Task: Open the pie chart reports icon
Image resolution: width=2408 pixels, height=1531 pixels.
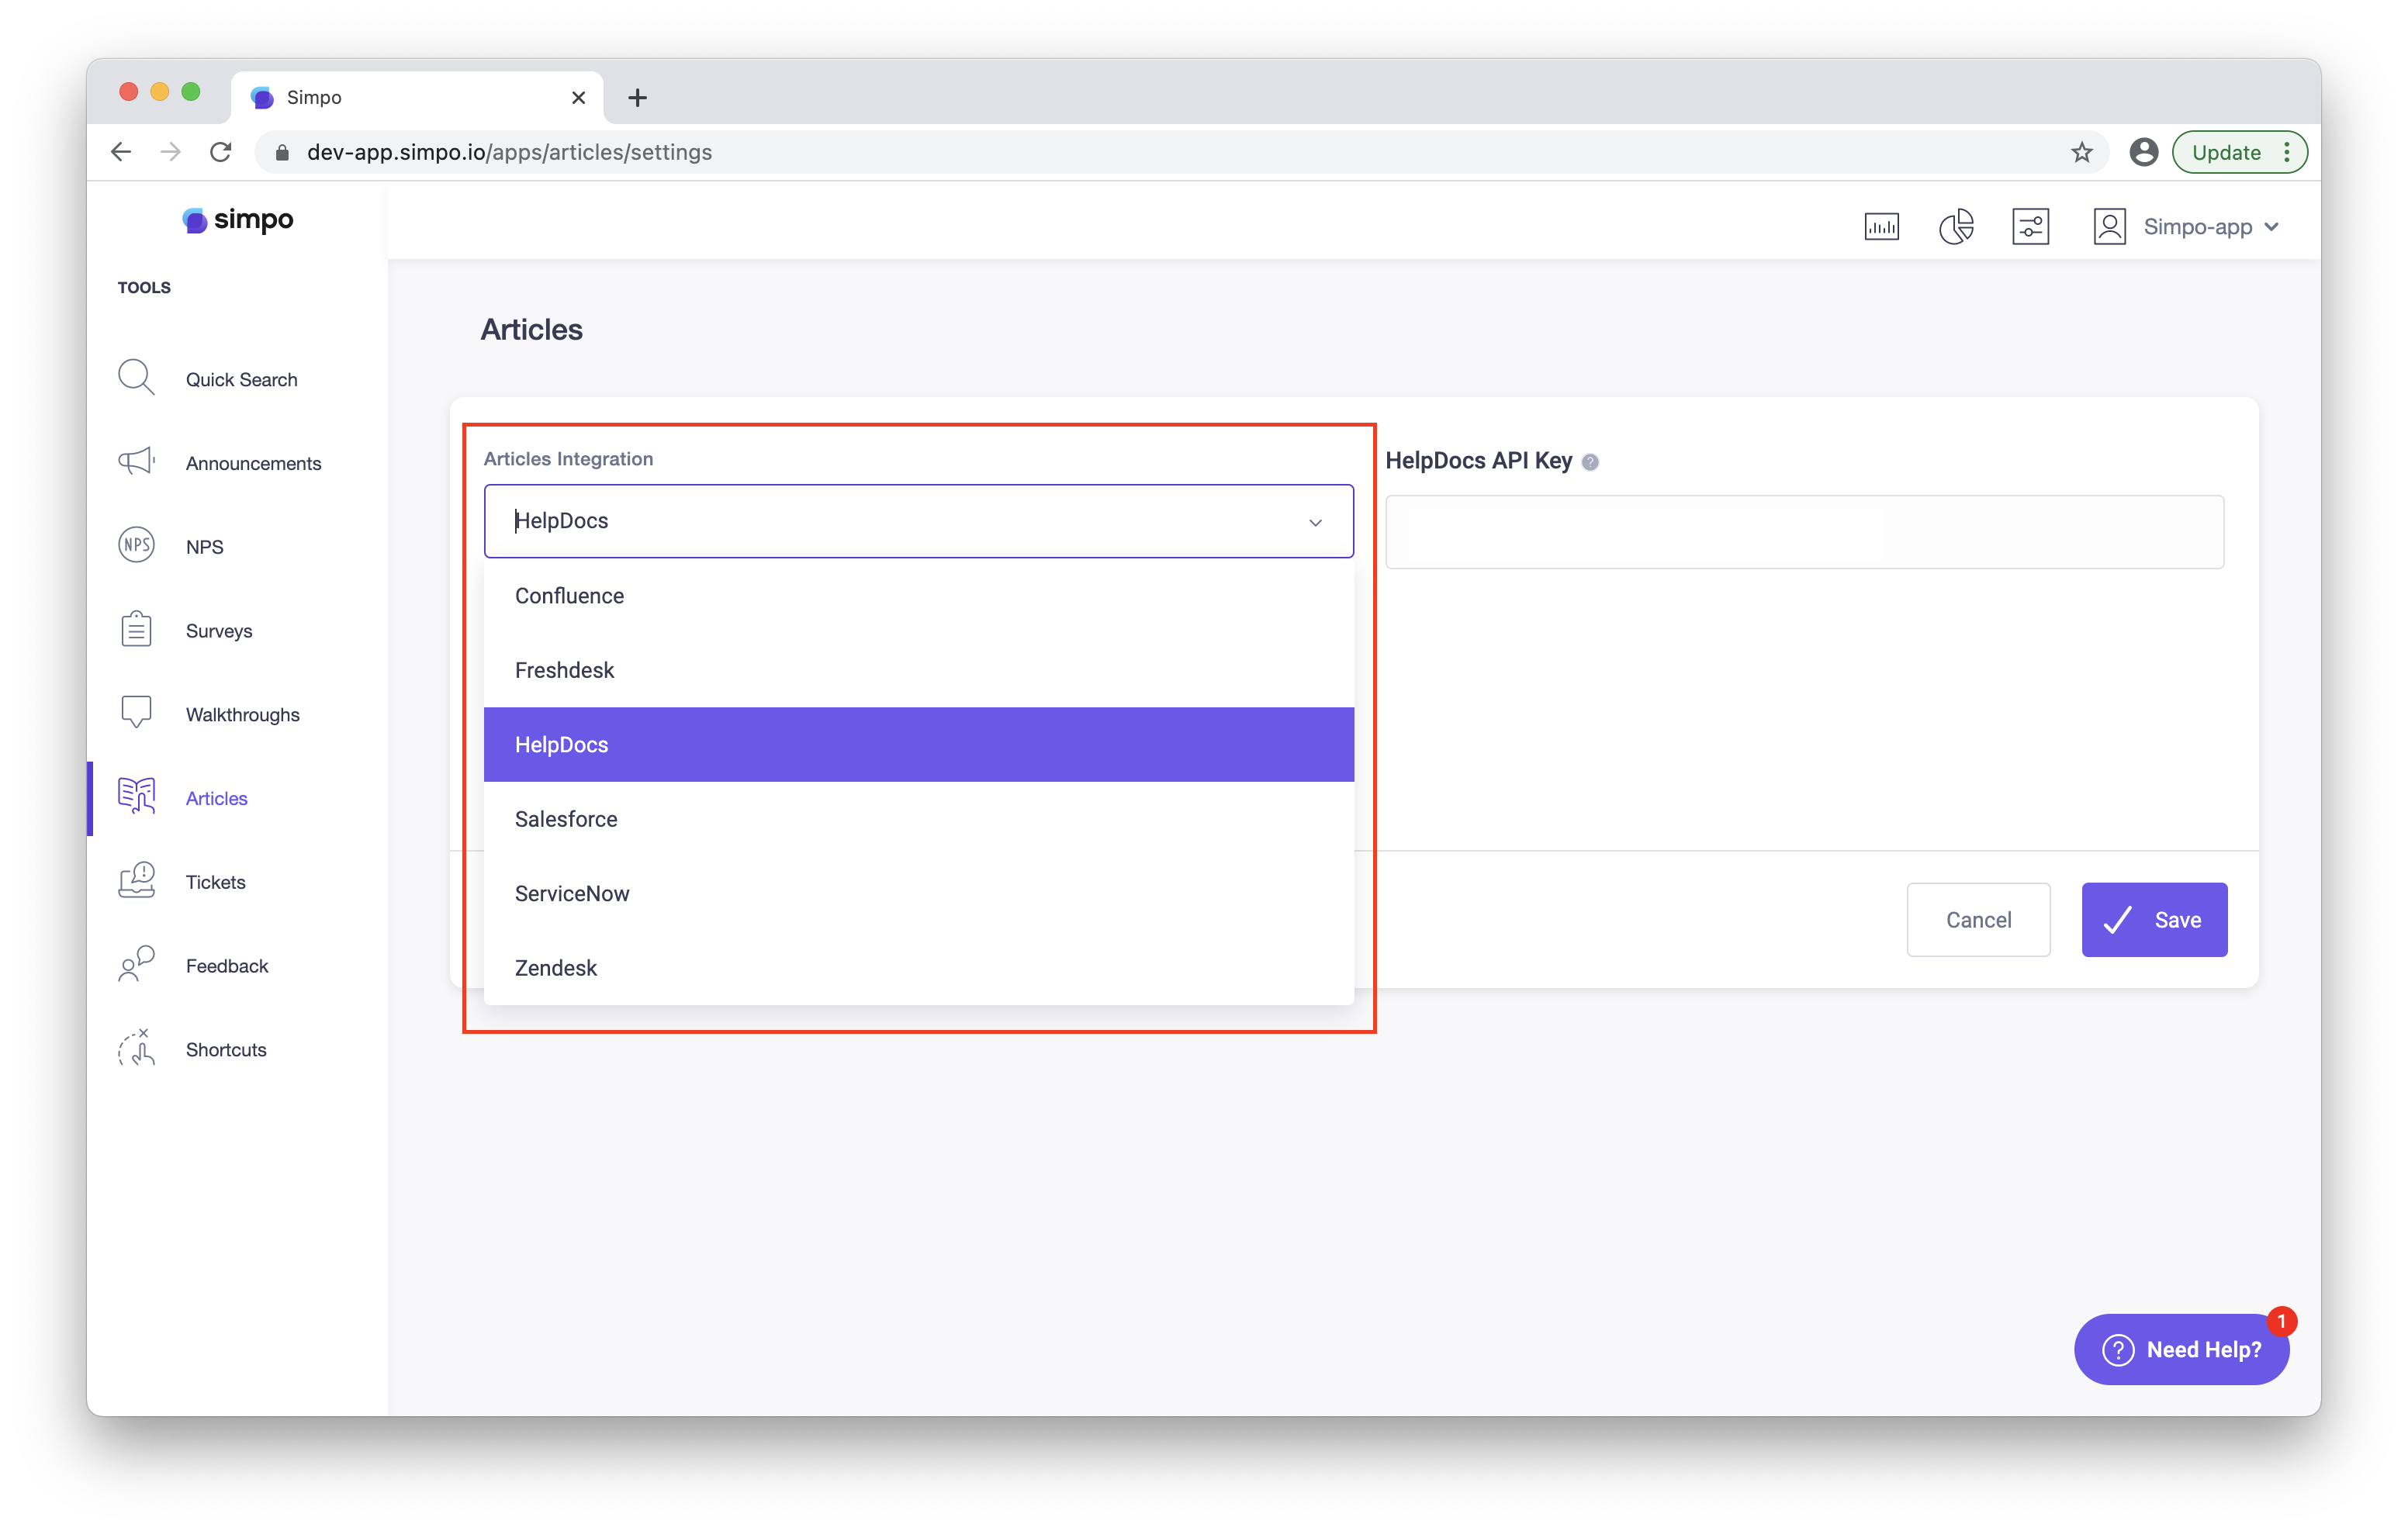Action: tap(1956, 227)
